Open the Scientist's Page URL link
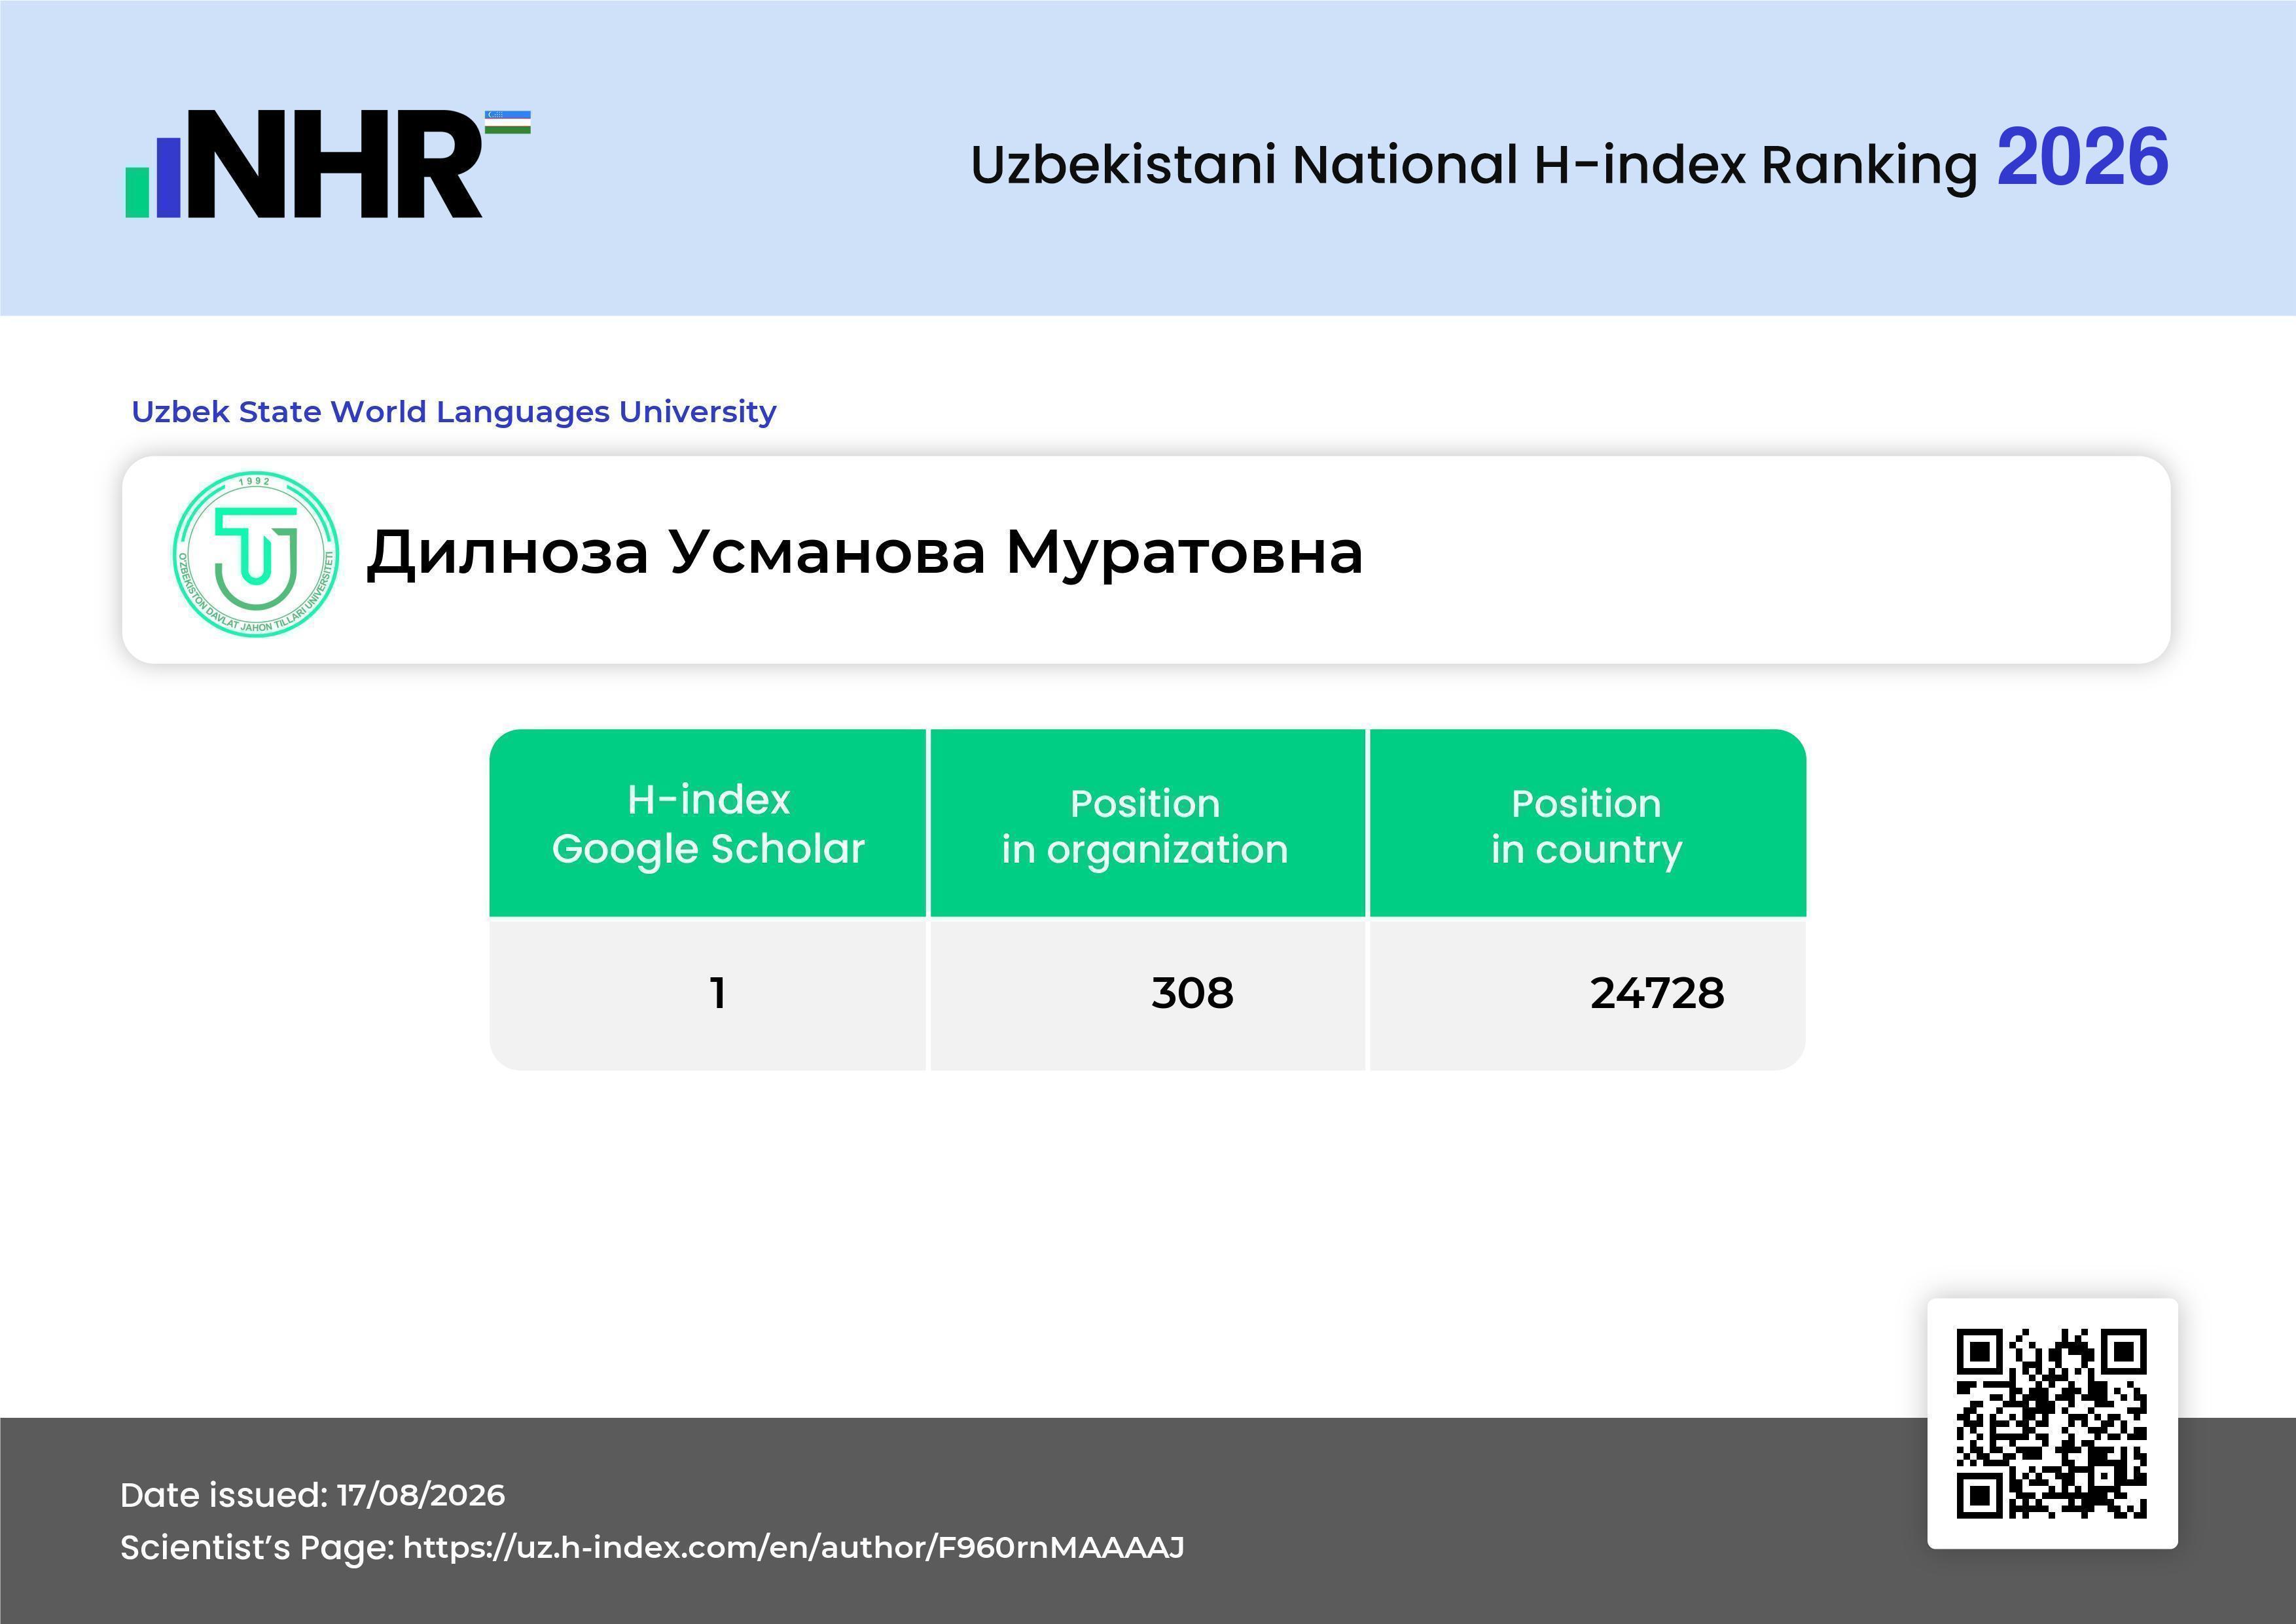This screenshot has width=2296, height=1624. coord(793,1548)
